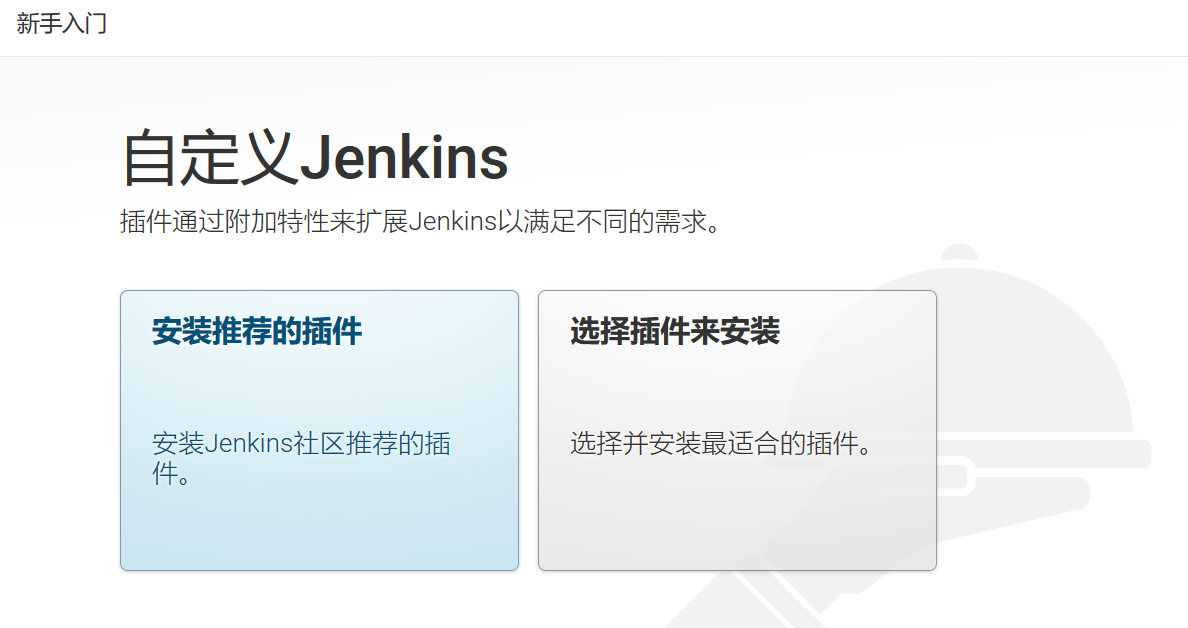Click the 新手入门 header title
Viewport: 1188px width, 628px height.
[61, 23]
